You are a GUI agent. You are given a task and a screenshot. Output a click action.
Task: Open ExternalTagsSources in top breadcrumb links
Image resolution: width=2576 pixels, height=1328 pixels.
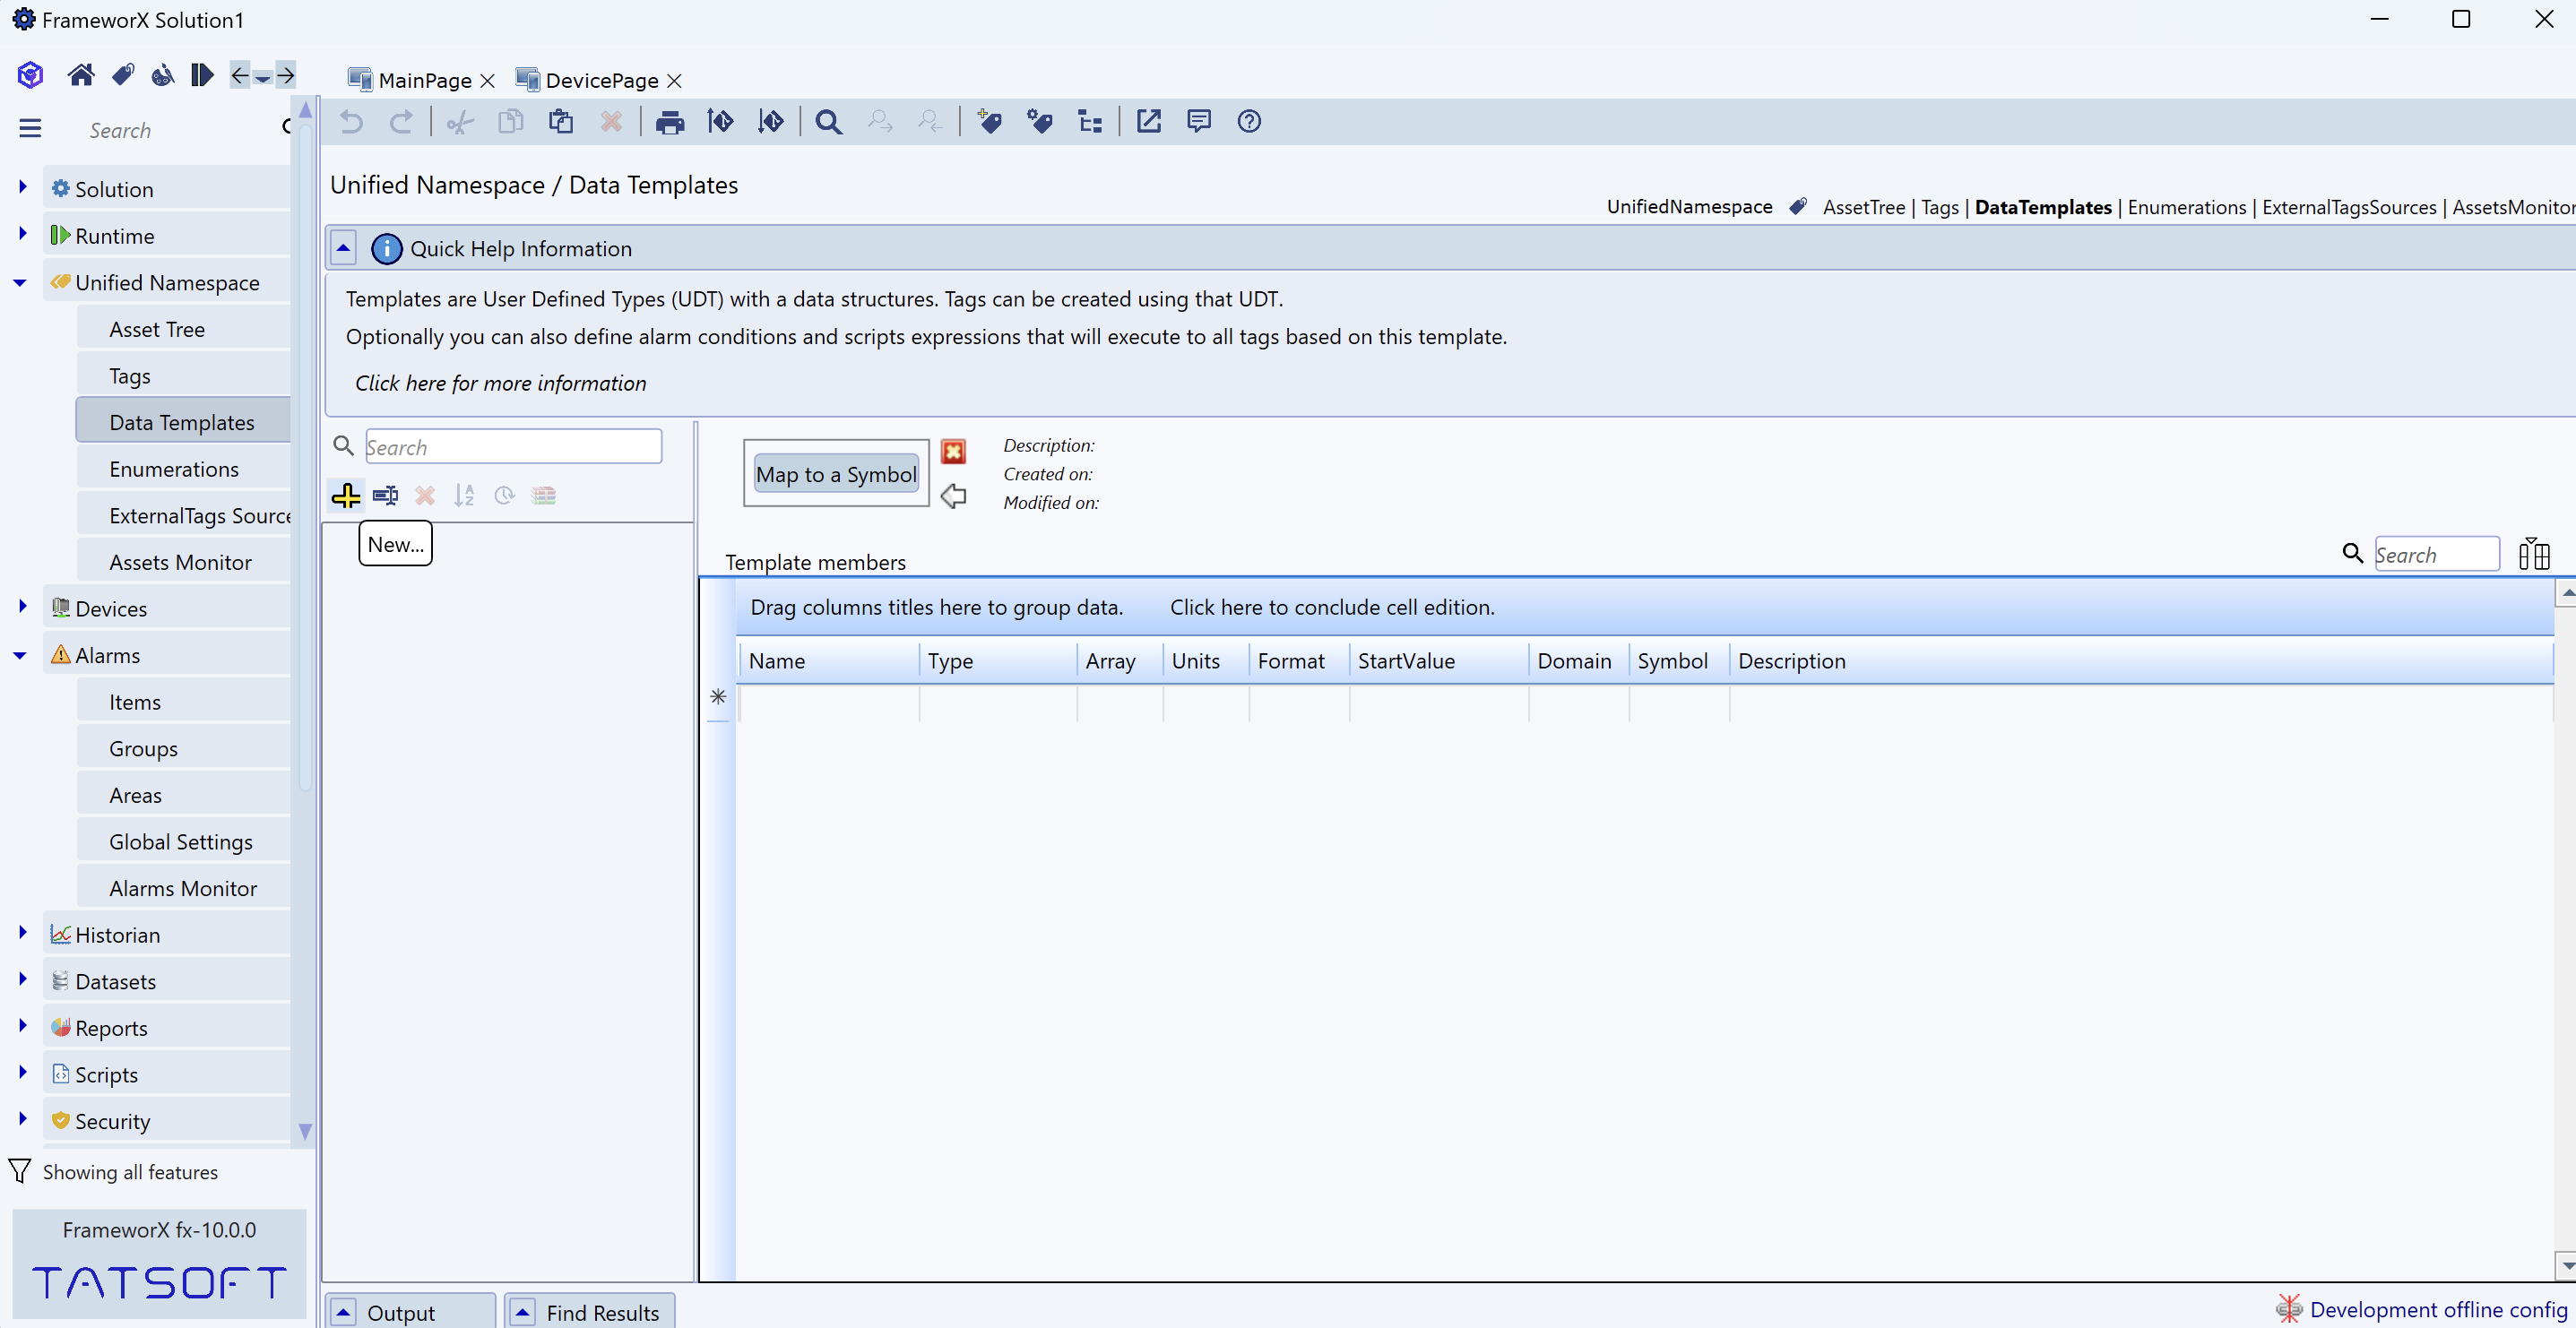point(2349,207)
